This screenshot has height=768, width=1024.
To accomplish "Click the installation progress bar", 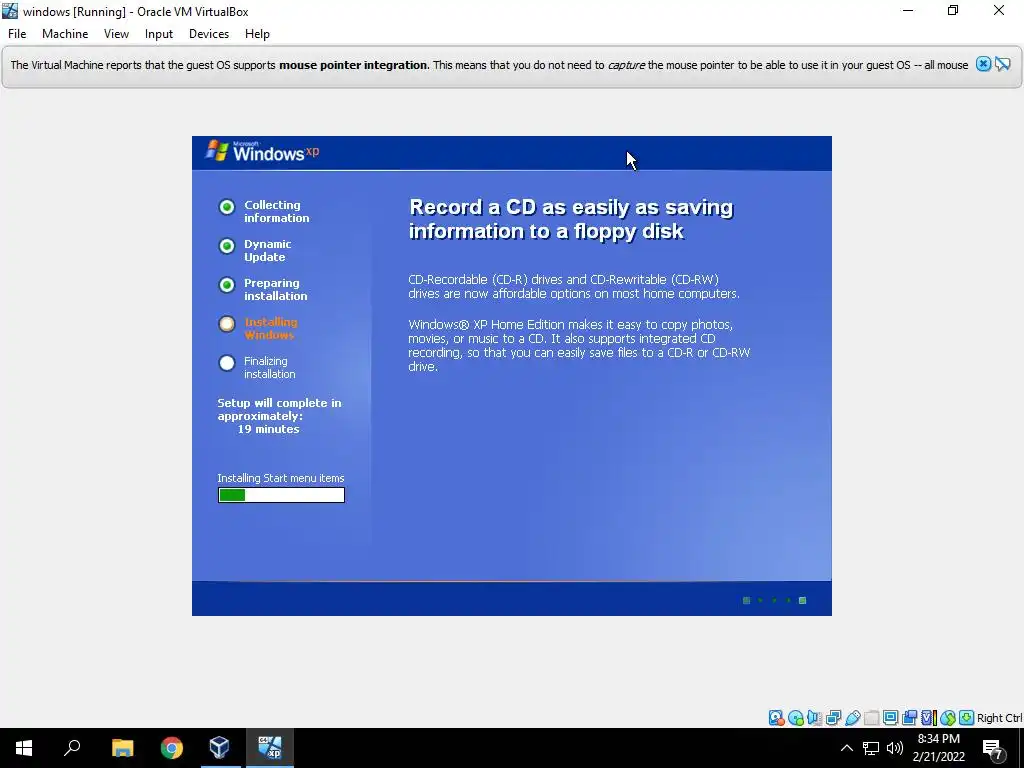I will coord(281,495).
